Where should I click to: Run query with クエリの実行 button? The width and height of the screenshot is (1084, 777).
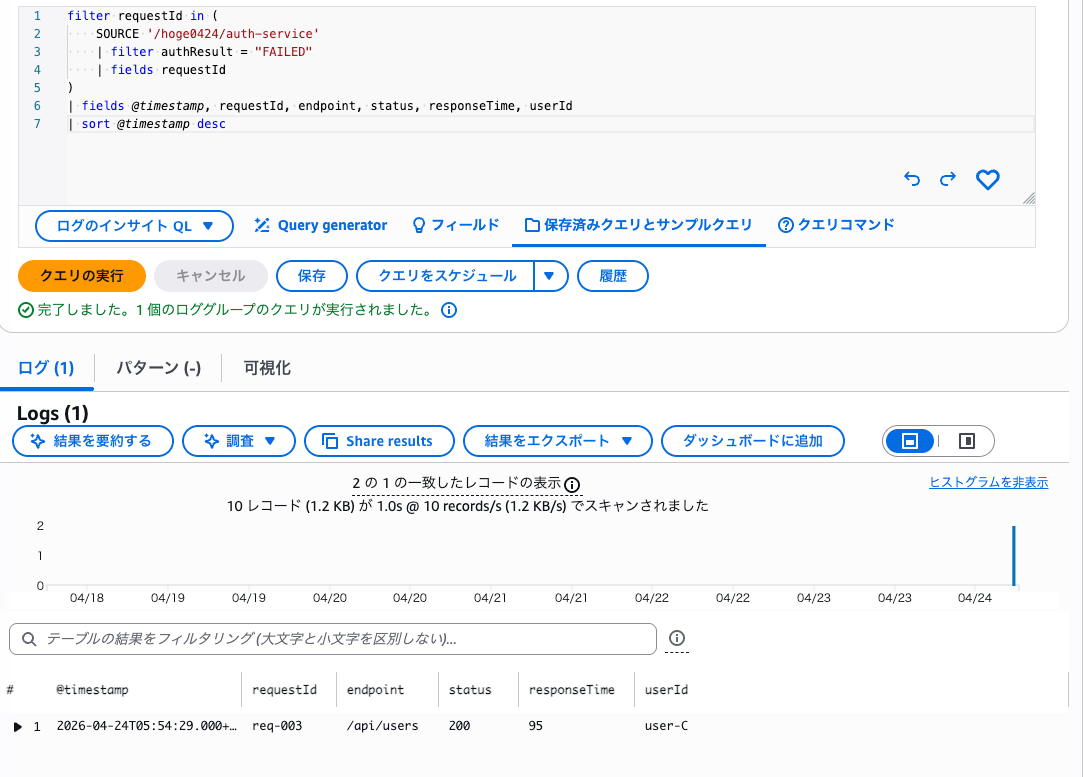coord(82,276)
